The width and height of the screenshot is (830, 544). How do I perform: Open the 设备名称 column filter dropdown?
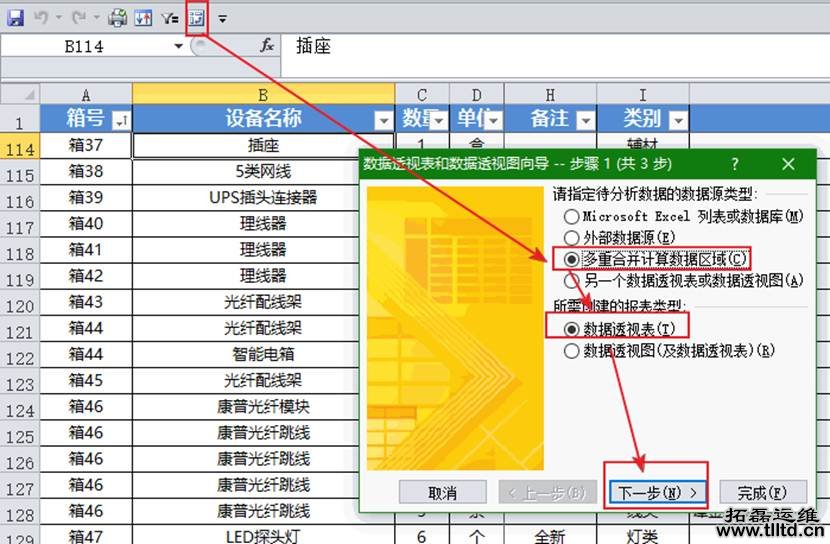tap(383, 121)
